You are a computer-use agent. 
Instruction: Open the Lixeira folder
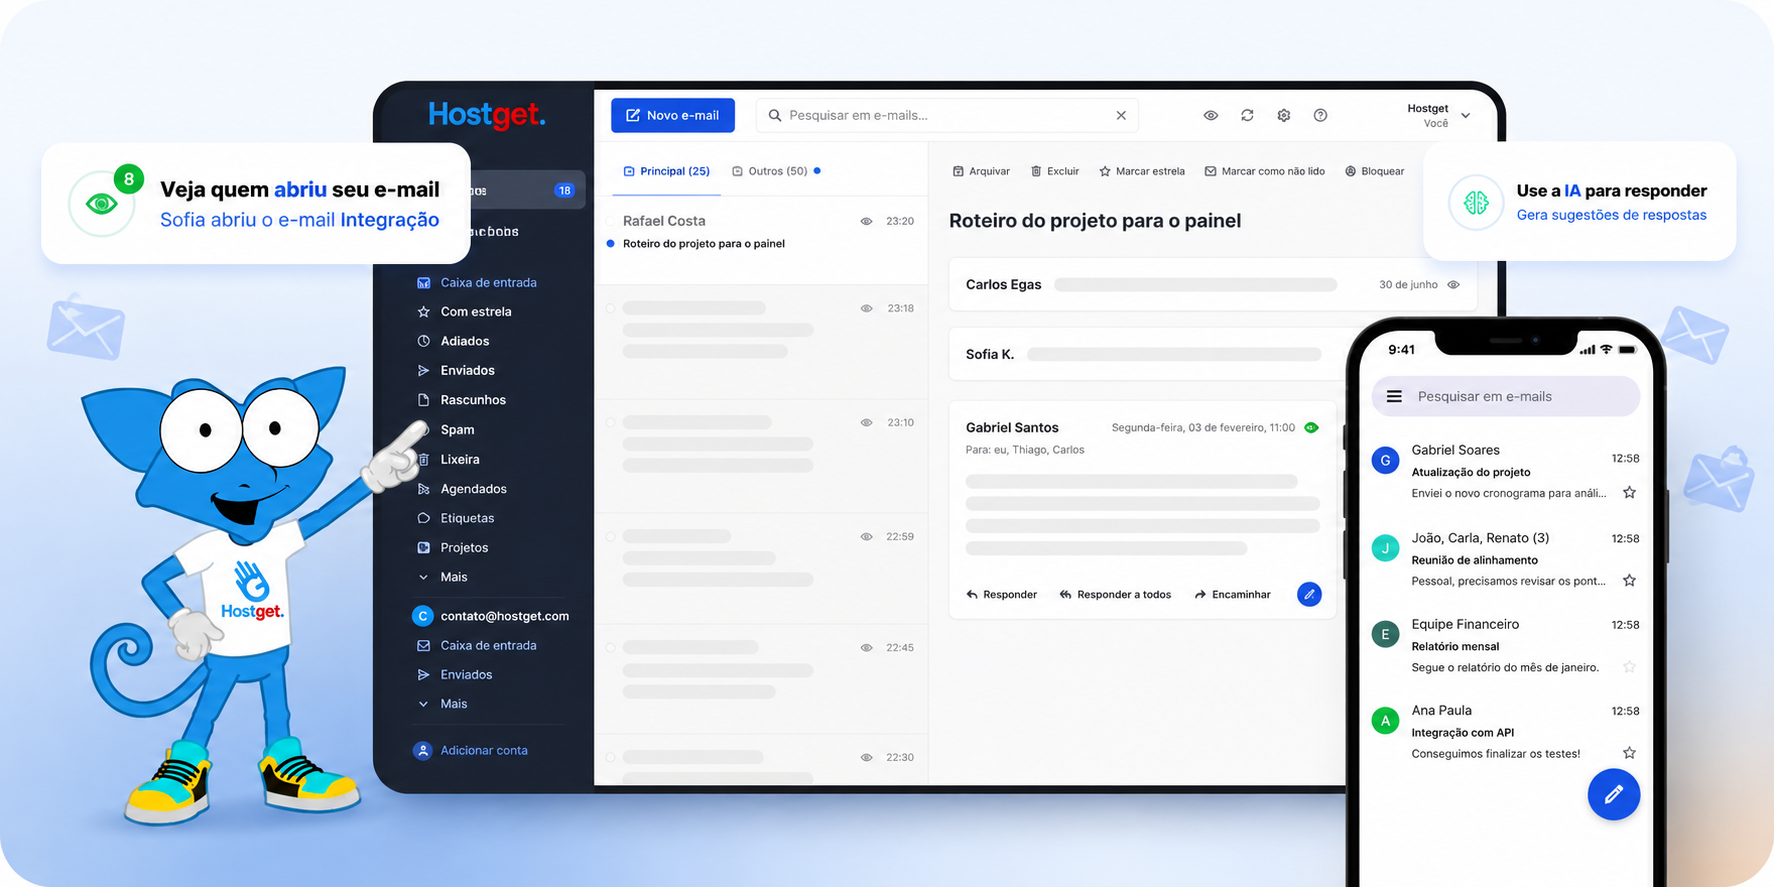[x=448, y=459]
